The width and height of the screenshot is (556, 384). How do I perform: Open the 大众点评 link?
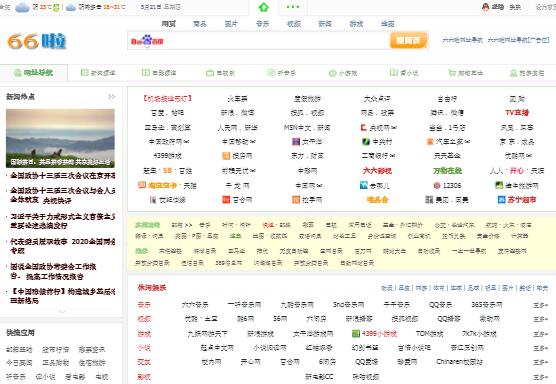click(x=377, y=99)
